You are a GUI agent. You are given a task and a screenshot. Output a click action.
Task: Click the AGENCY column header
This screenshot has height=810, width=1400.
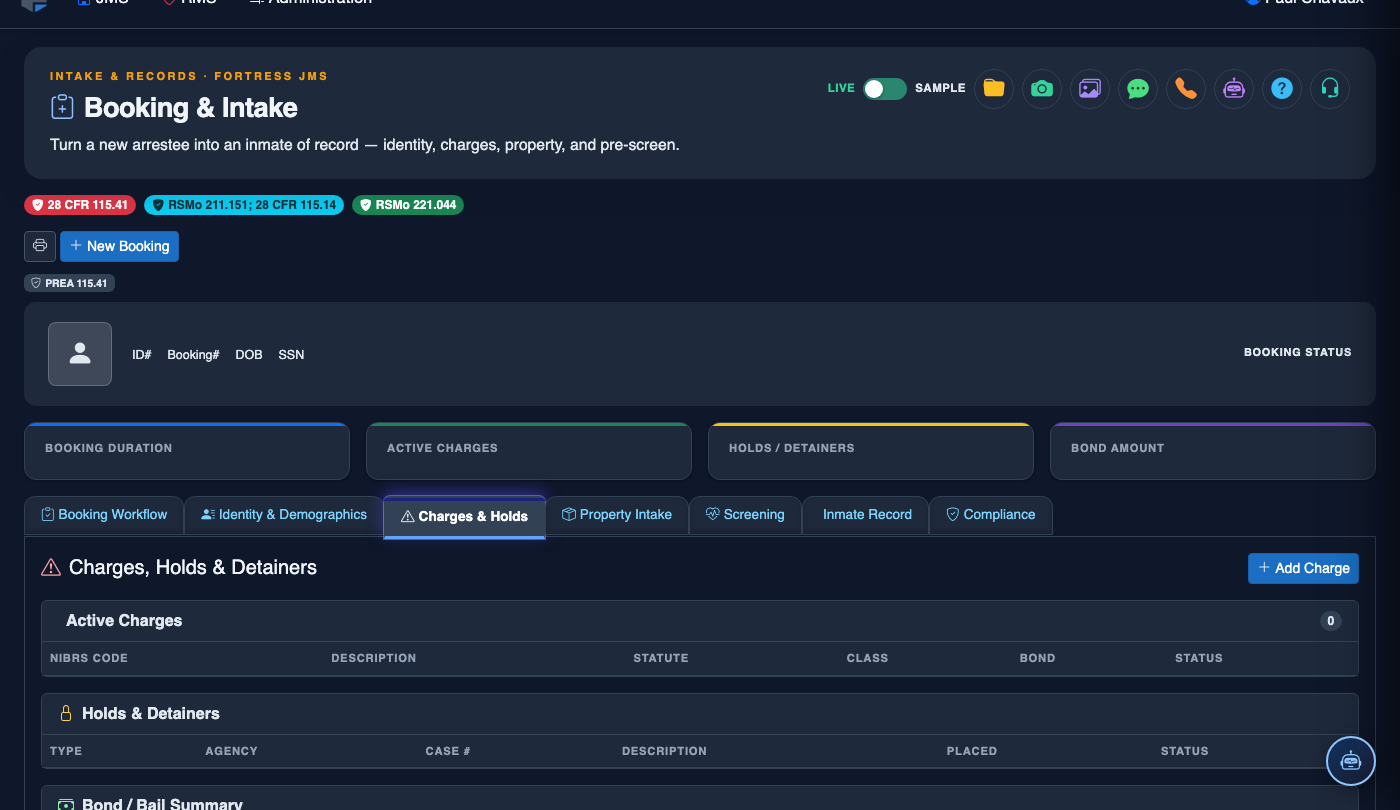(x=231, y=751)
